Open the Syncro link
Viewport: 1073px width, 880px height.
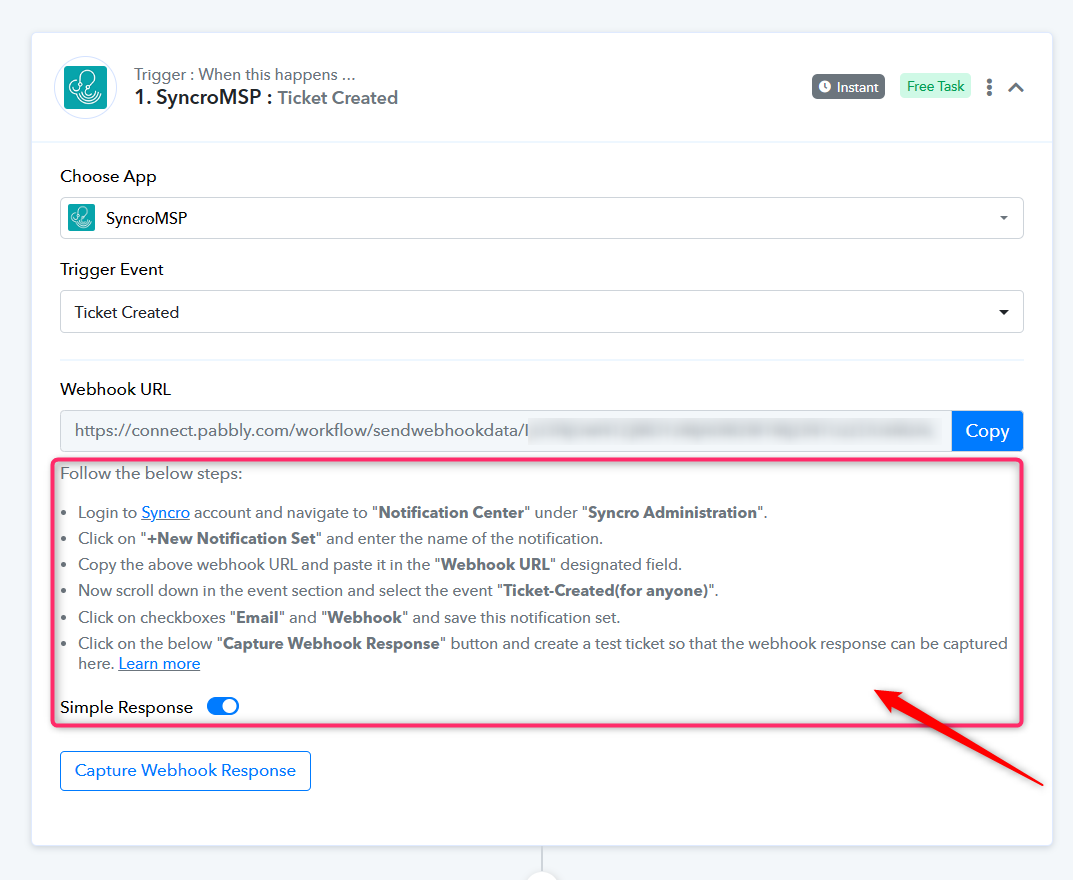pos(166,513)
